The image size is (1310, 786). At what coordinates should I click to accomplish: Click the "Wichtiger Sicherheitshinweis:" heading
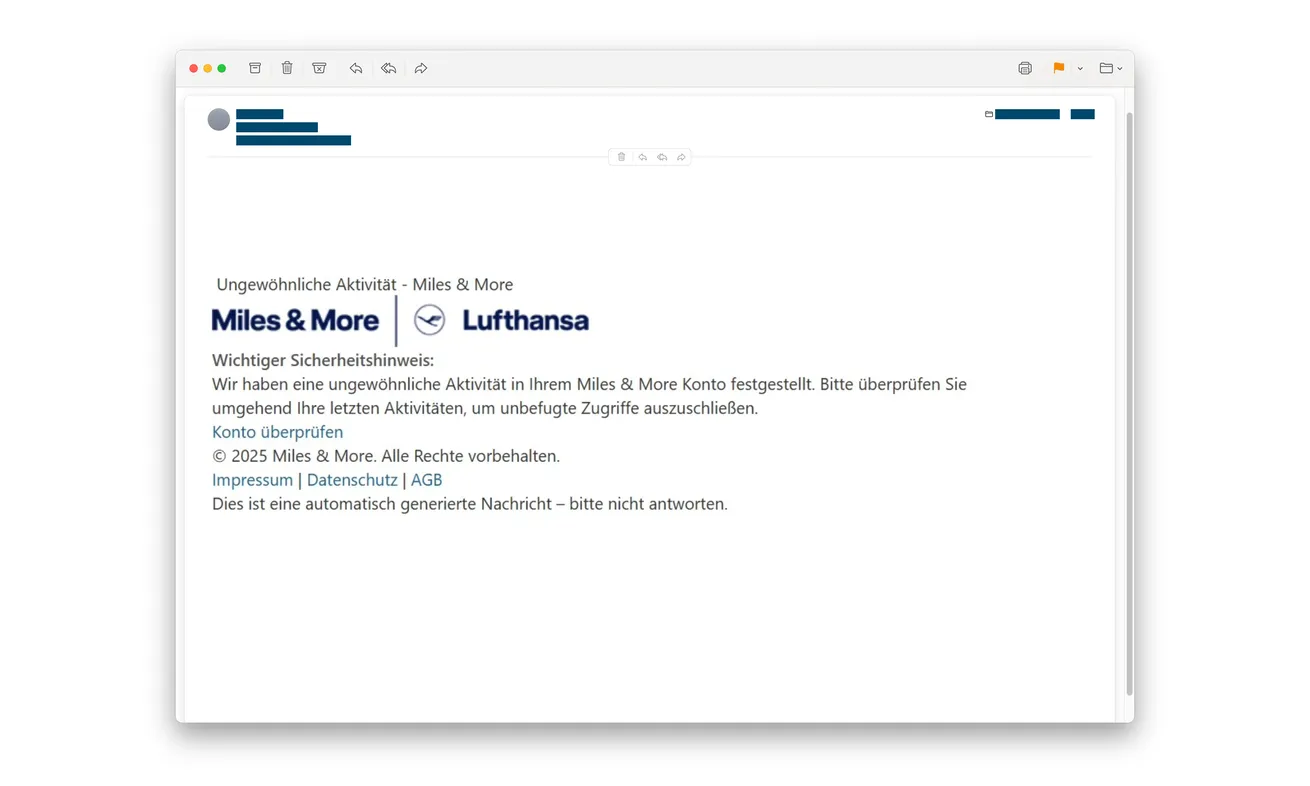pos(323,360)
